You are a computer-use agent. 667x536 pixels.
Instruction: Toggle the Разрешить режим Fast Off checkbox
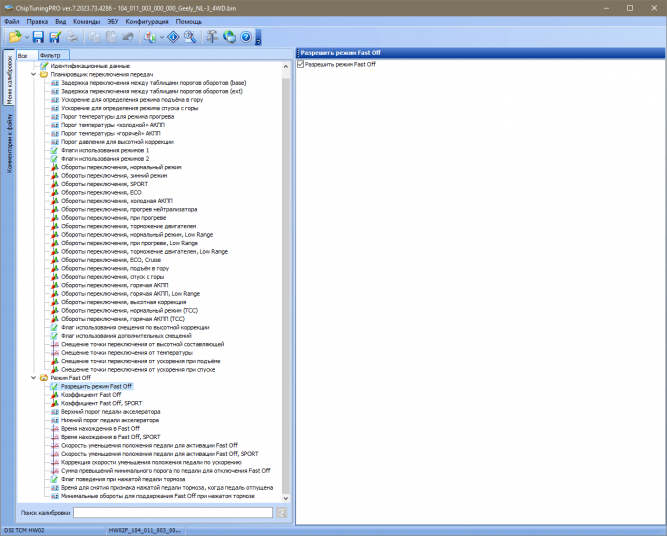(301, 64)
